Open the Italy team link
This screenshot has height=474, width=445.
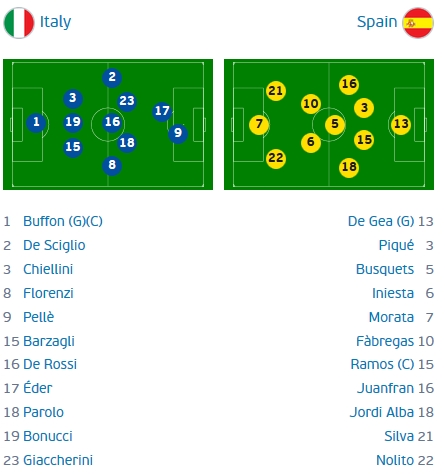55,22
